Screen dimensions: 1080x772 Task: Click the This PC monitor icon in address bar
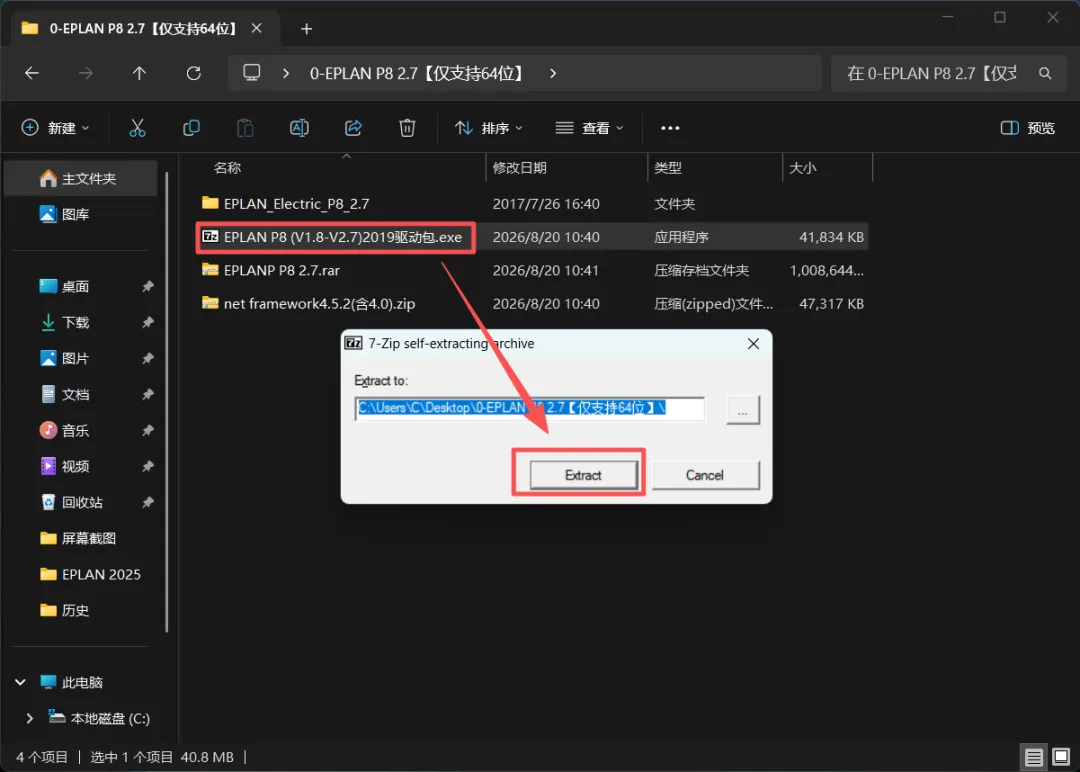tap(251, 72)
